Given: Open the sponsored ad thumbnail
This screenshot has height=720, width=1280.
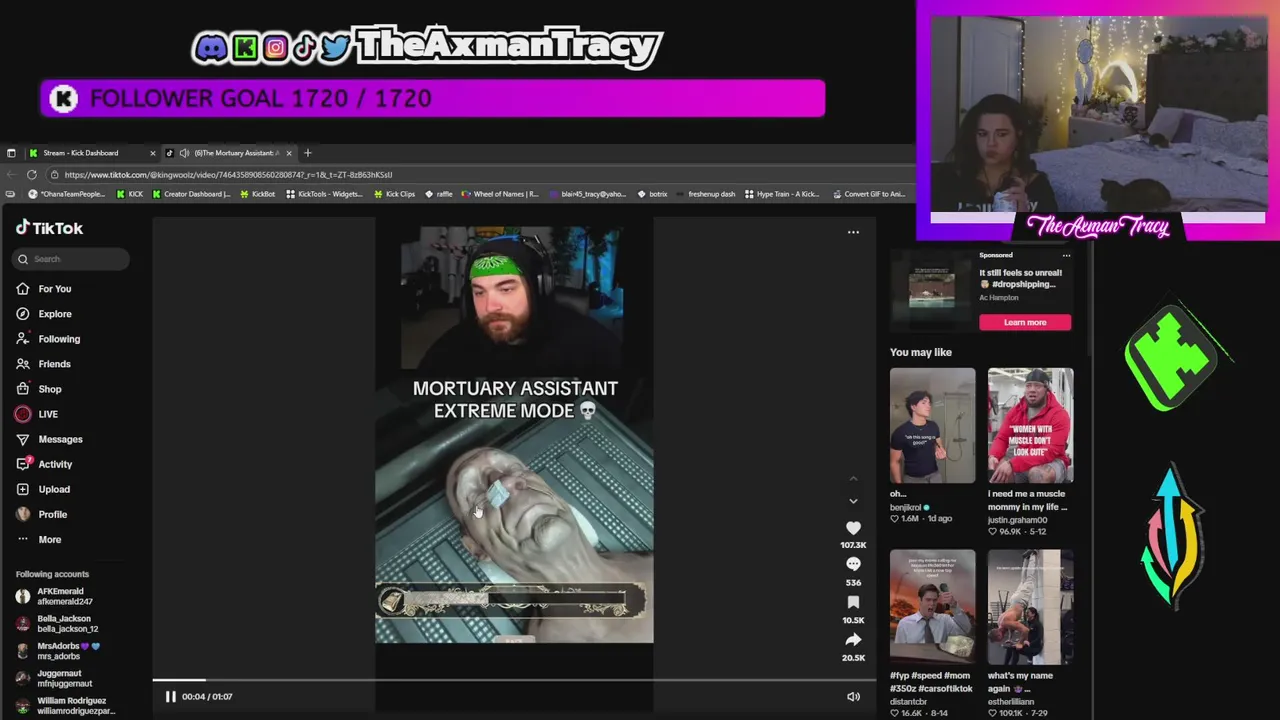Looking at the screenshot, I should coord(931,290).
